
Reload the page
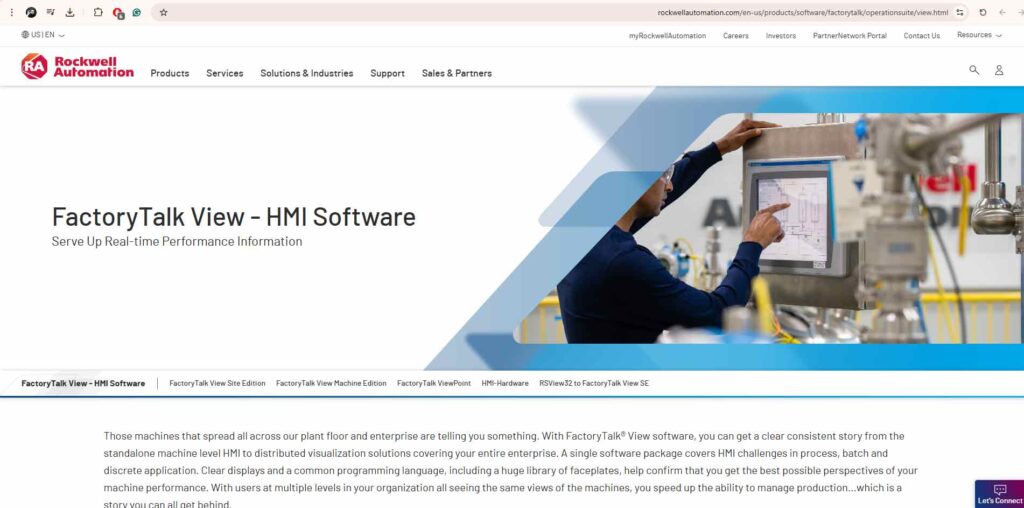(x=982, y=12)
